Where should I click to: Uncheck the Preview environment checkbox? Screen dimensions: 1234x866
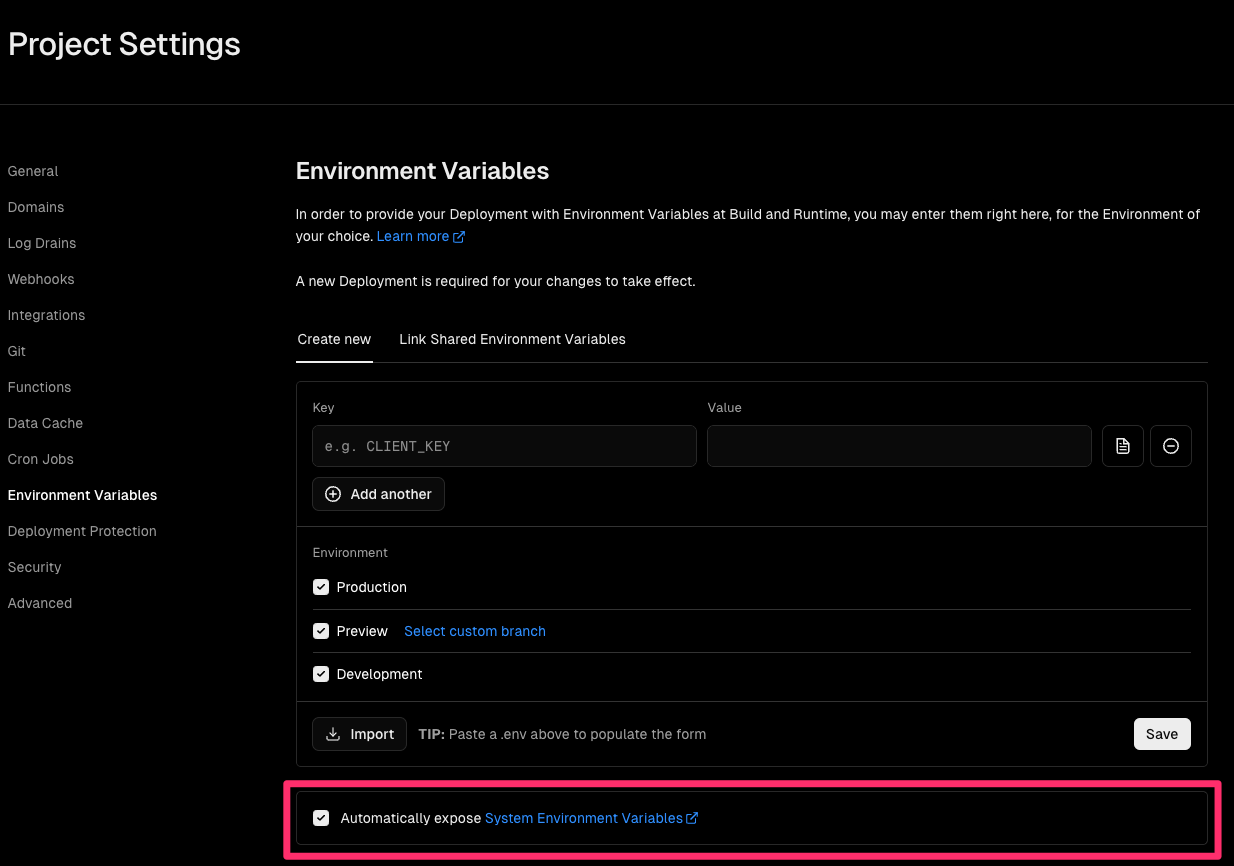321,631
